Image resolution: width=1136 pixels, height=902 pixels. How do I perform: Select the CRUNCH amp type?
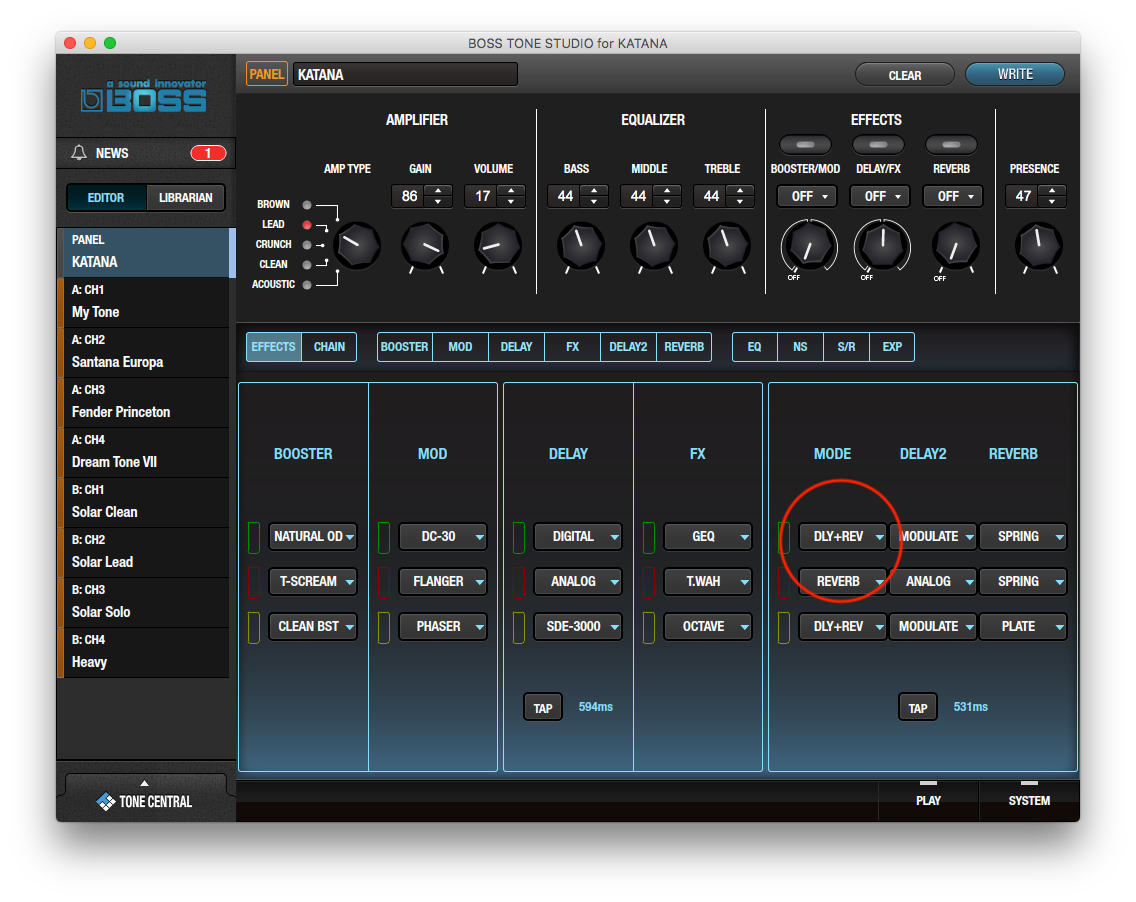click(x=308, y=244)
